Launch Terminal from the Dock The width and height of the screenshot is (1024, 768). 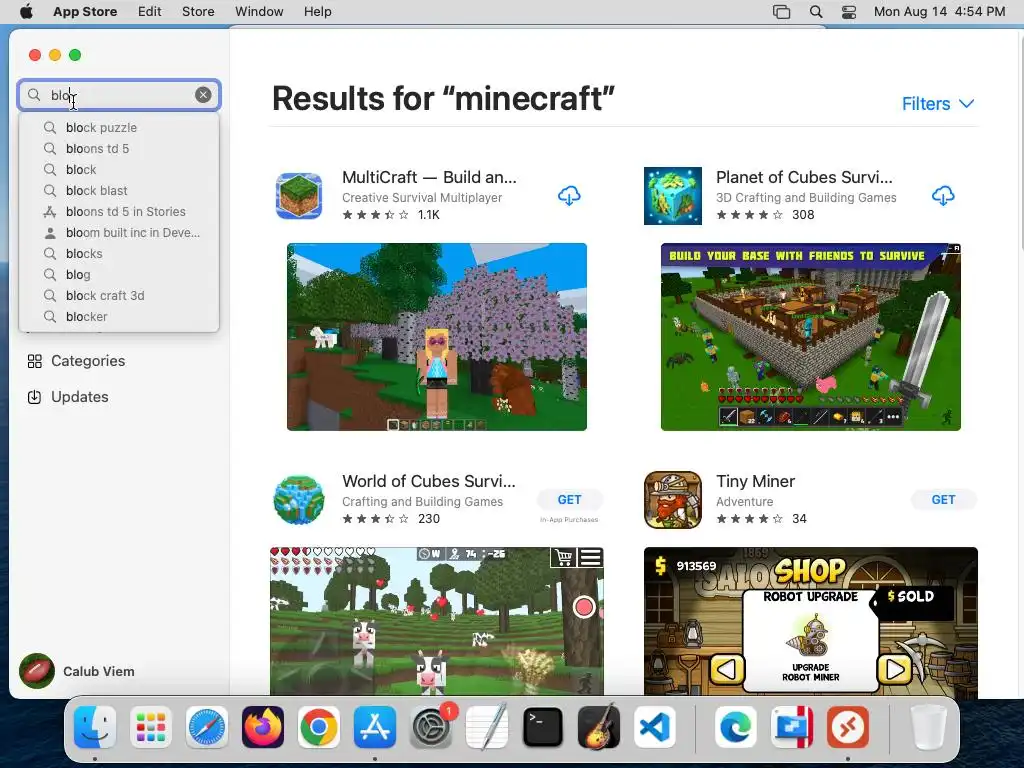[x=543, y=727]
